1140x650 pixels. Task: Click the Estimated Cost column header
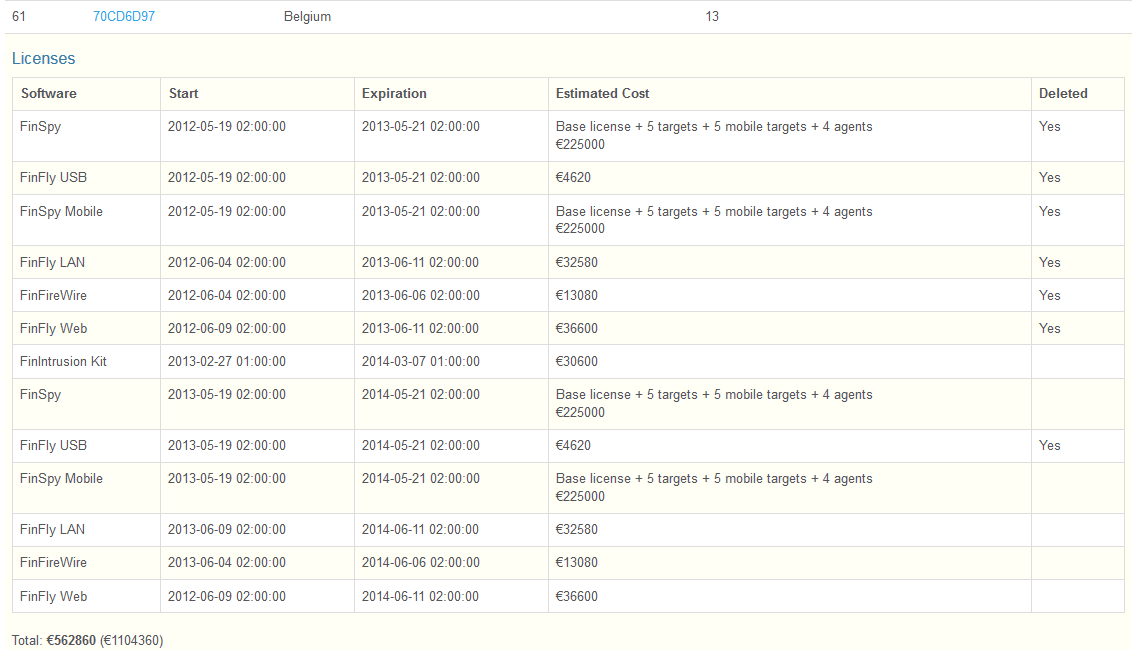click(x=602, y=93)
